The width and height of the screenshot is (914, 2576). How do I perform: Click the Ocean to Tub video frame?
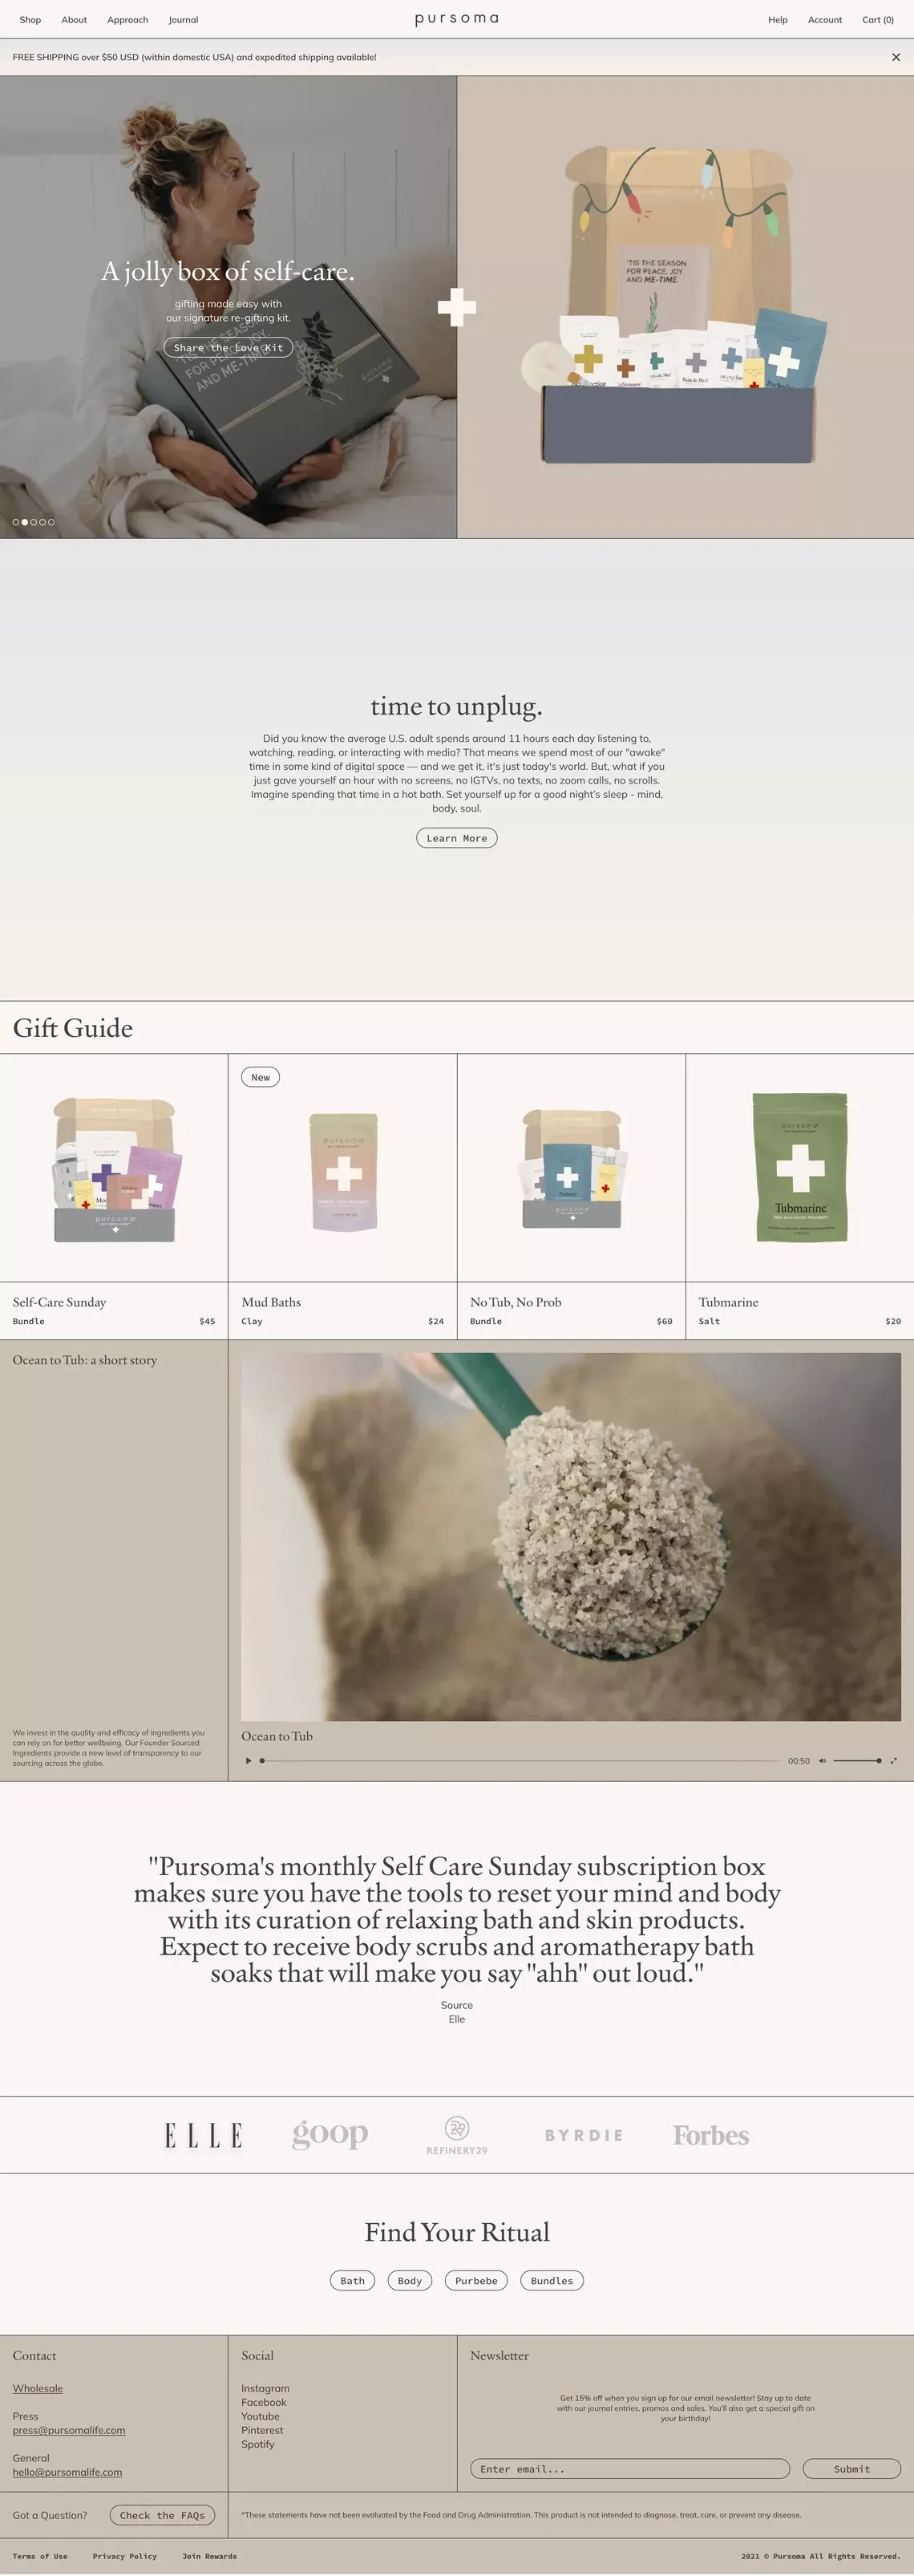[x=571, y=1537]
